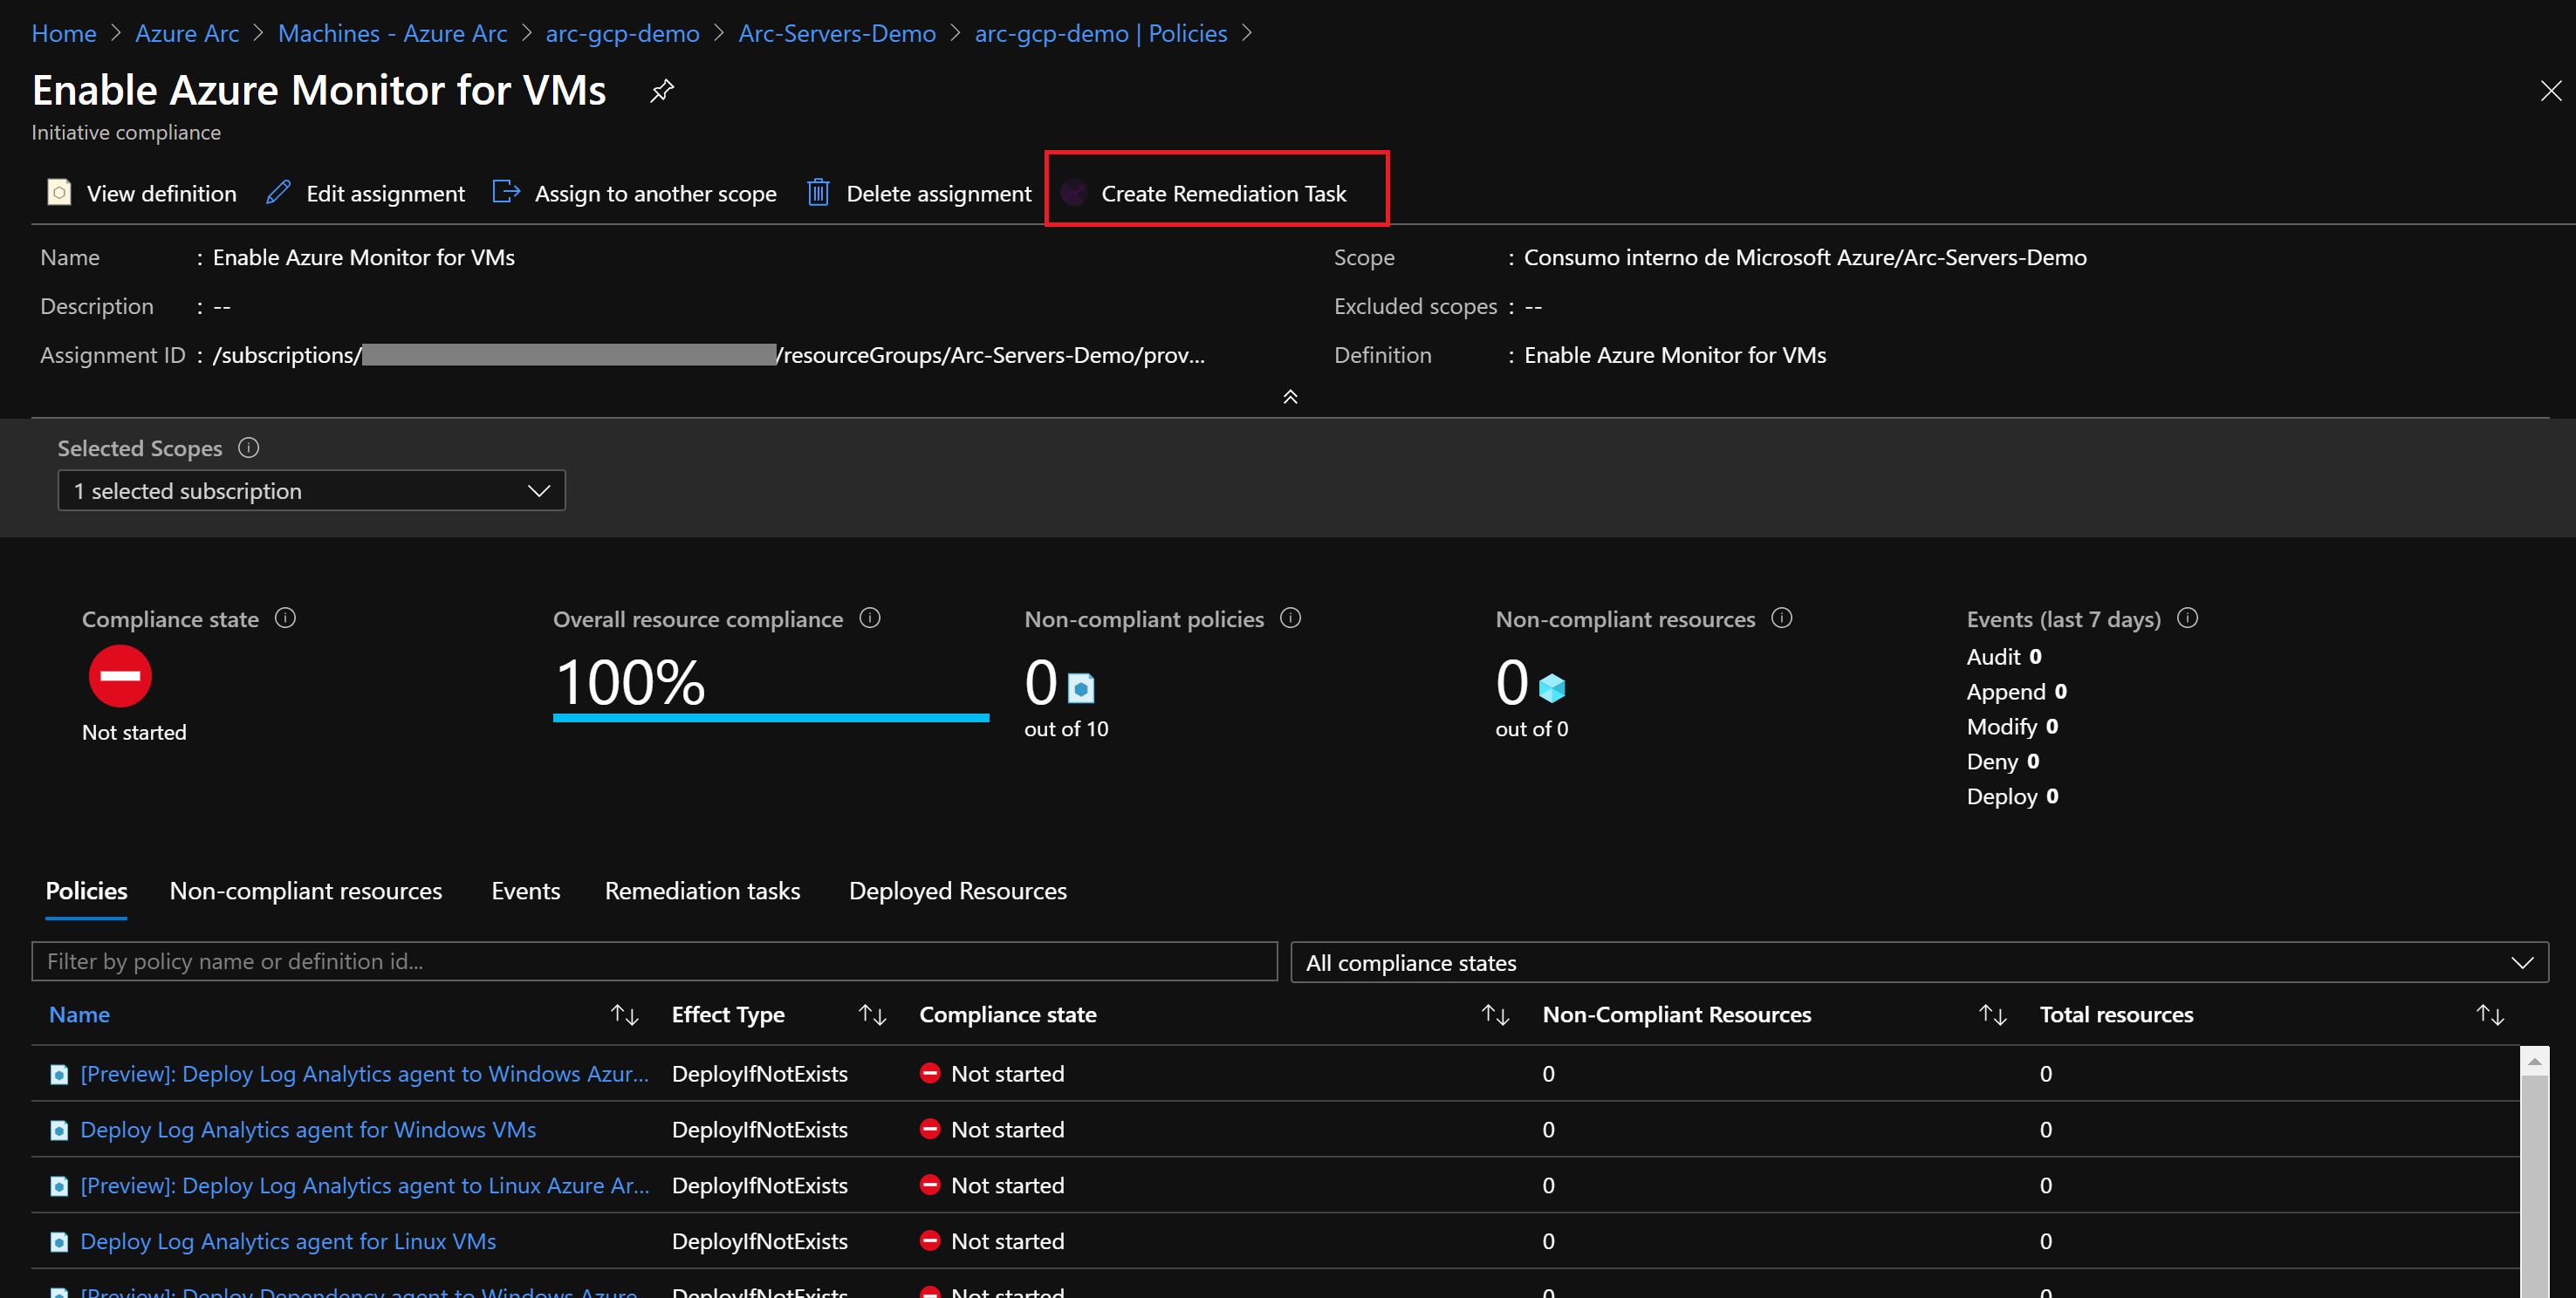This screenshot has height=1298, width=2576.
Task: Sort by Compliance state column arrows
Action: click(1496, 1015)
